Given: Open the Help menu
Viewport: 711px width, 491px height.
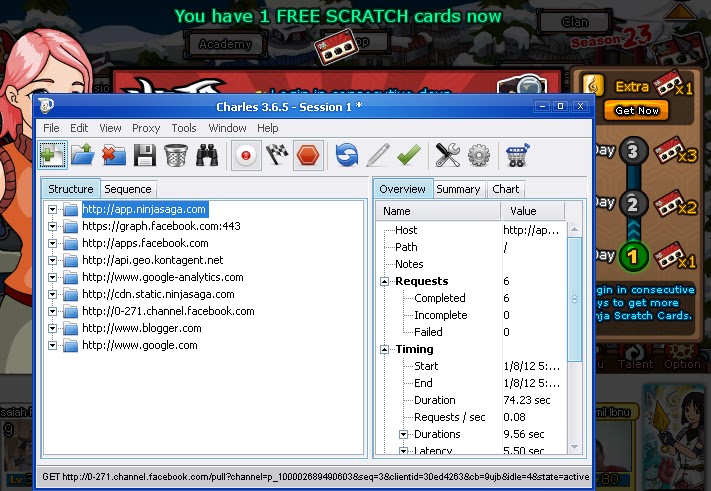Looking at the screenshot, I should point(268,128).
